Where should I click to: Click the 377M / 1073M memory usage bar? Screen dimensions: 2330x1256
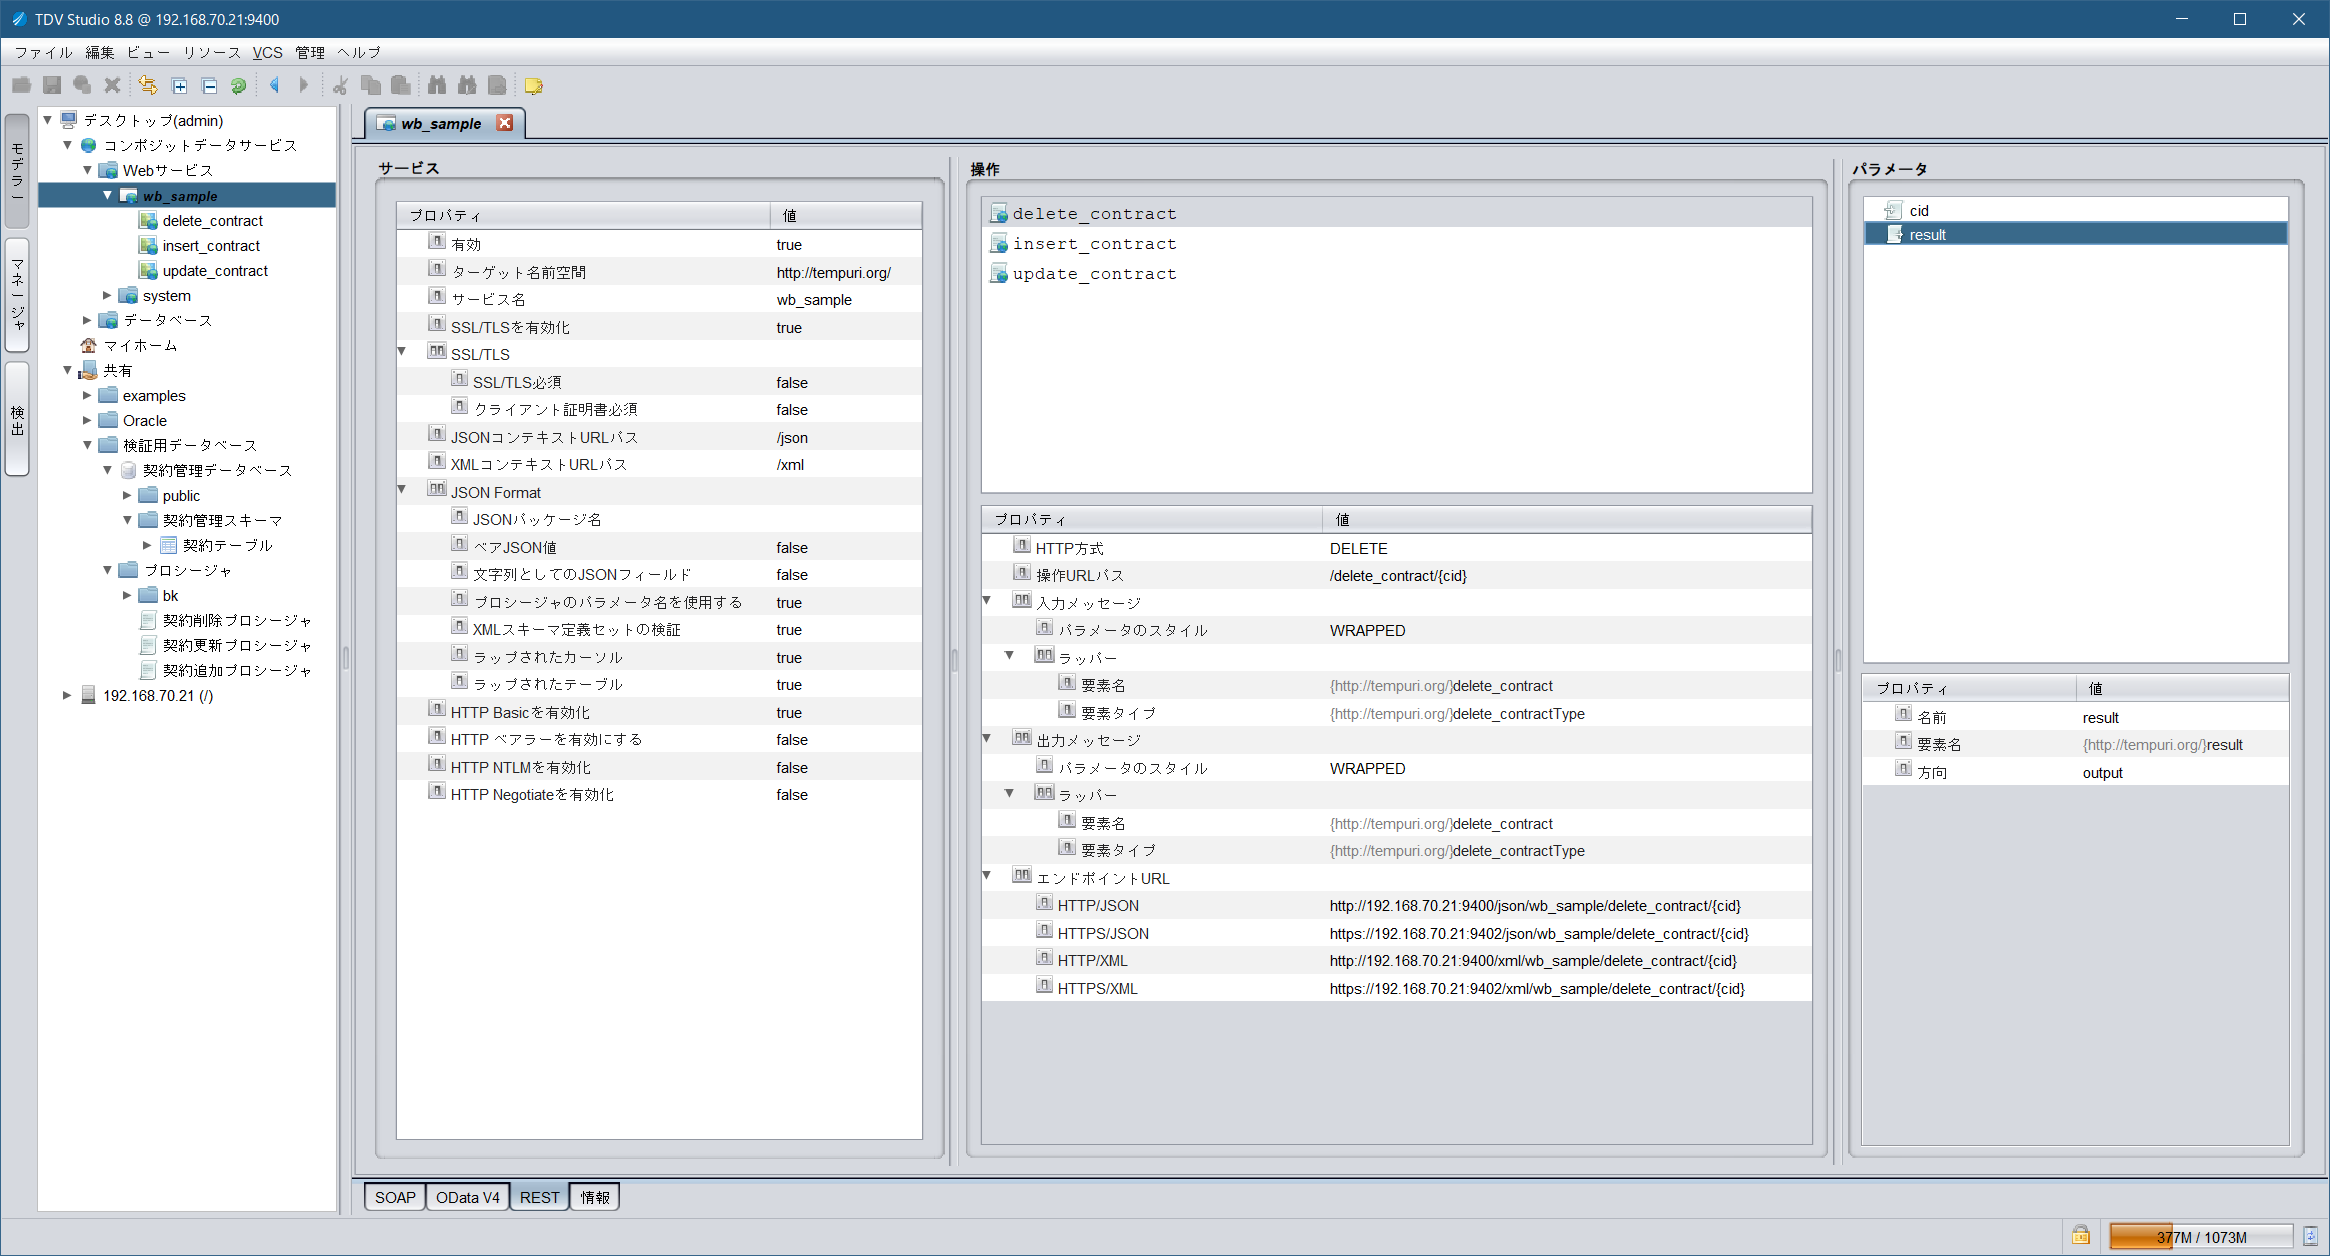click(x=2201, y=1237)
